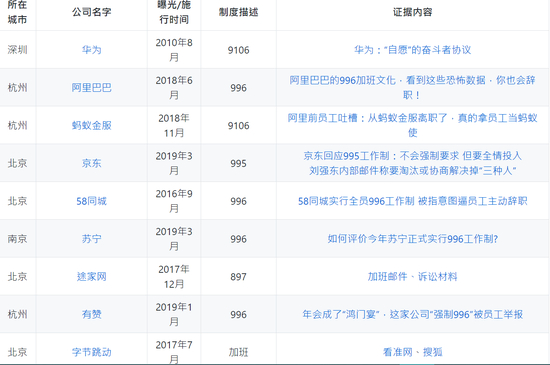
Task: Open the 途家网 company link
Action: pyautogui.click(x=92, y=277)
